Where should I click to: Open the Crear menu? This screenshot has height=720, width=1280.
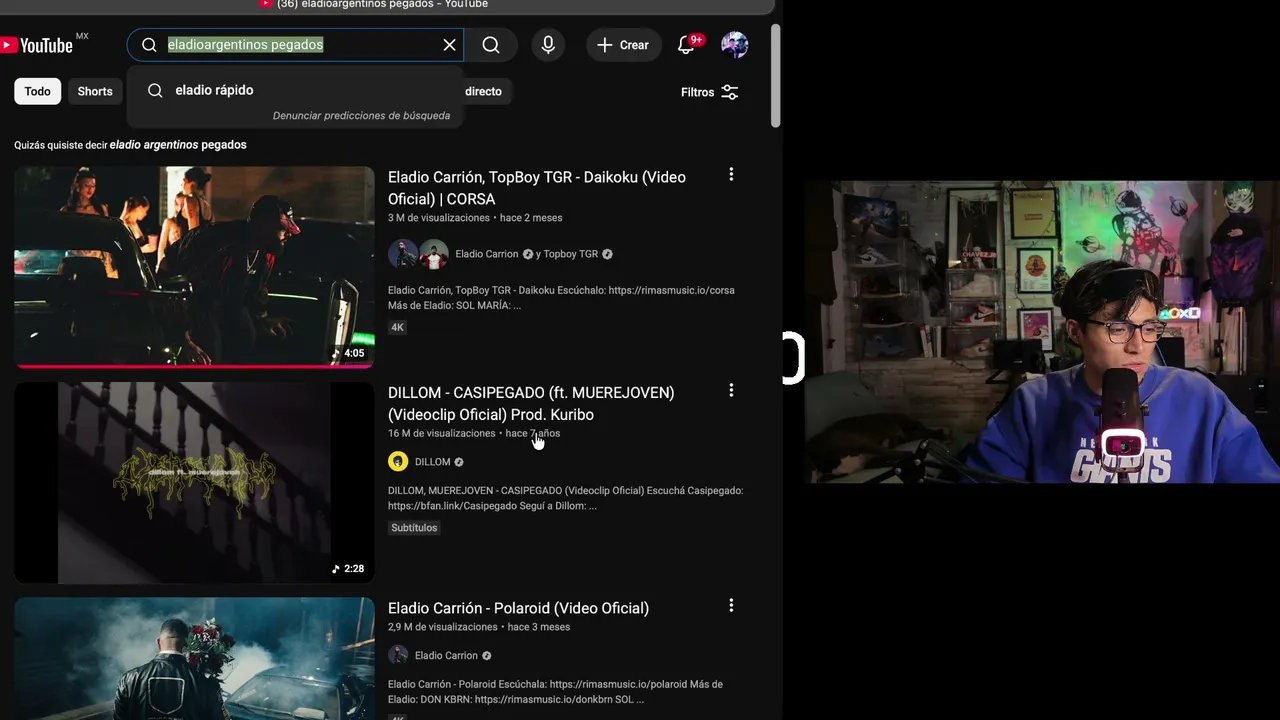click(x=624, y=45)
